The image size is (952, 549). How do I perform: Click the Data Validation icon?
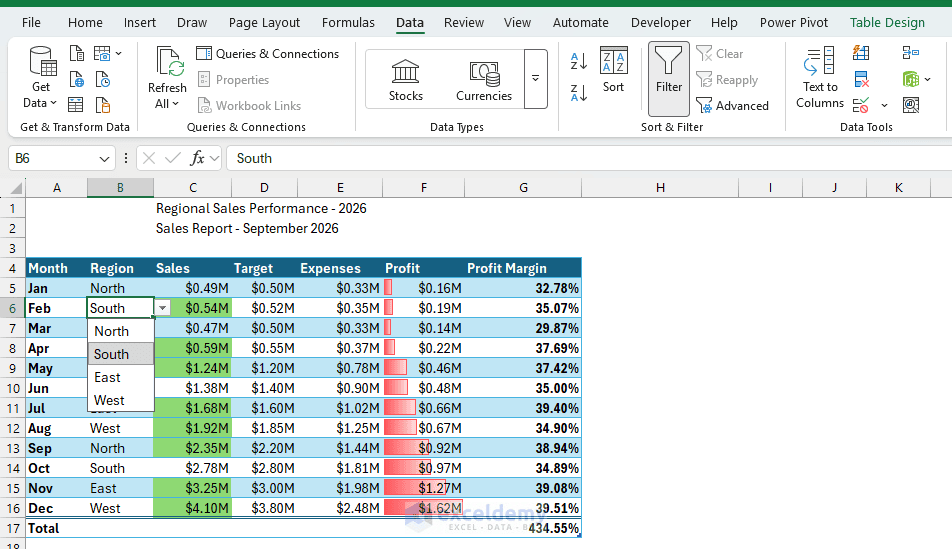pos(861,106)
